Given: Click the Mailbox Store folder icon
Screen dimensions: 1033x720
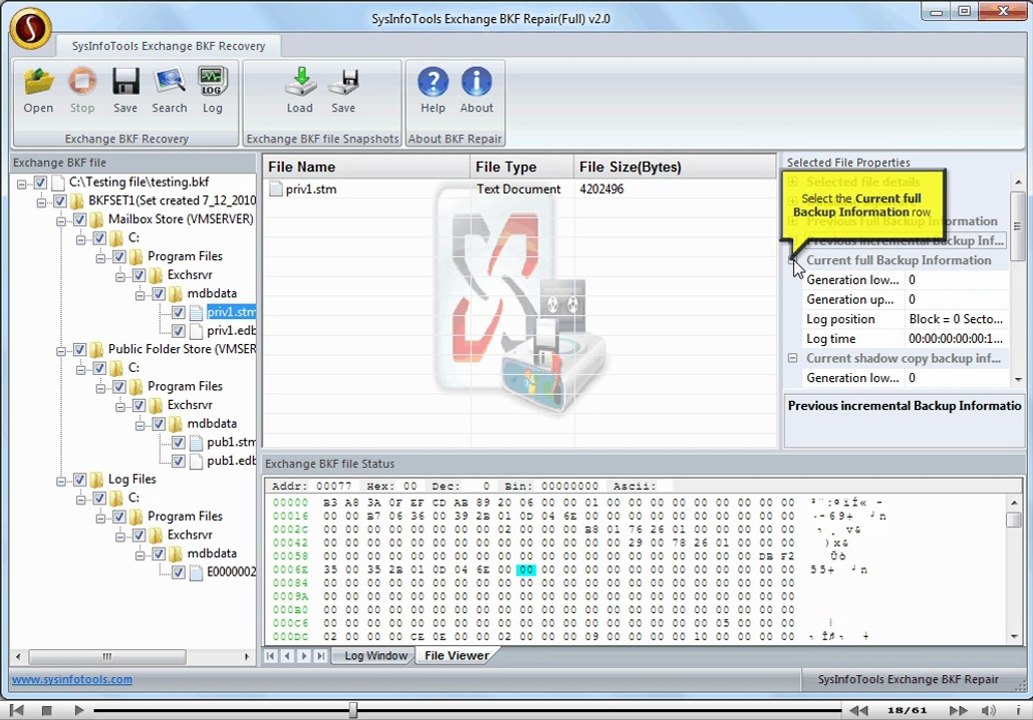Looking at the screenshot, I should coord(97,219).
